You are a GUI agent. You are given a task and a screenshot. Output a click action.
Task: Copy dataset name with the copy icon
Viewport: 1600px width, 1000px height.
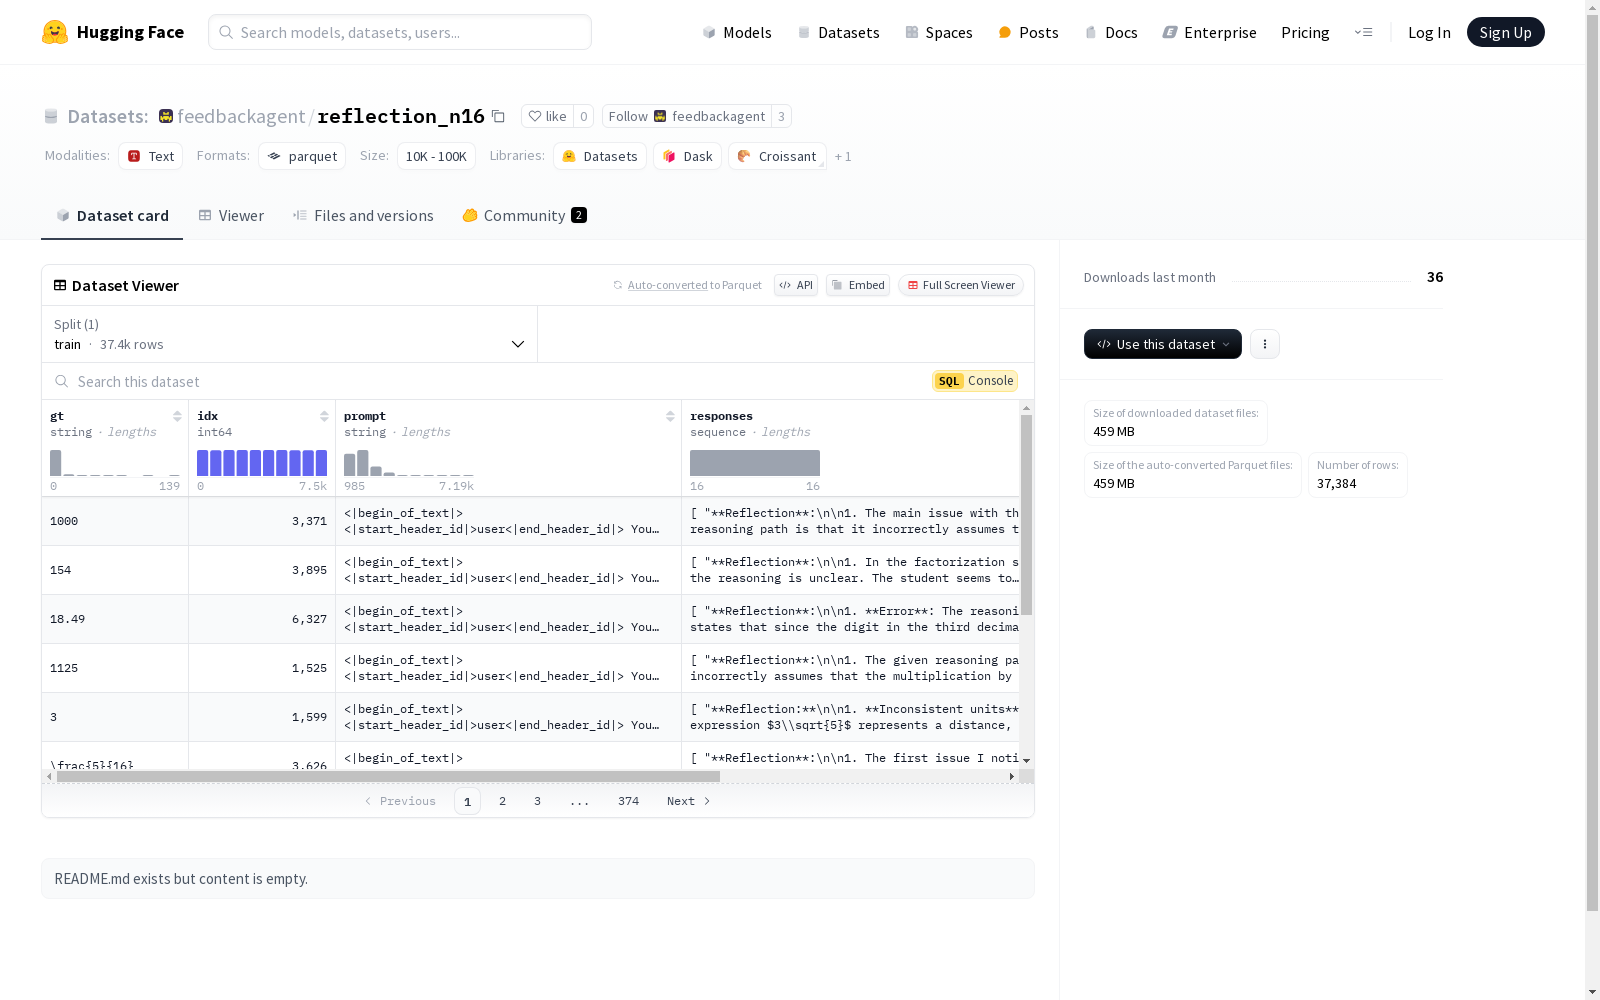click(x=498, y=116)
